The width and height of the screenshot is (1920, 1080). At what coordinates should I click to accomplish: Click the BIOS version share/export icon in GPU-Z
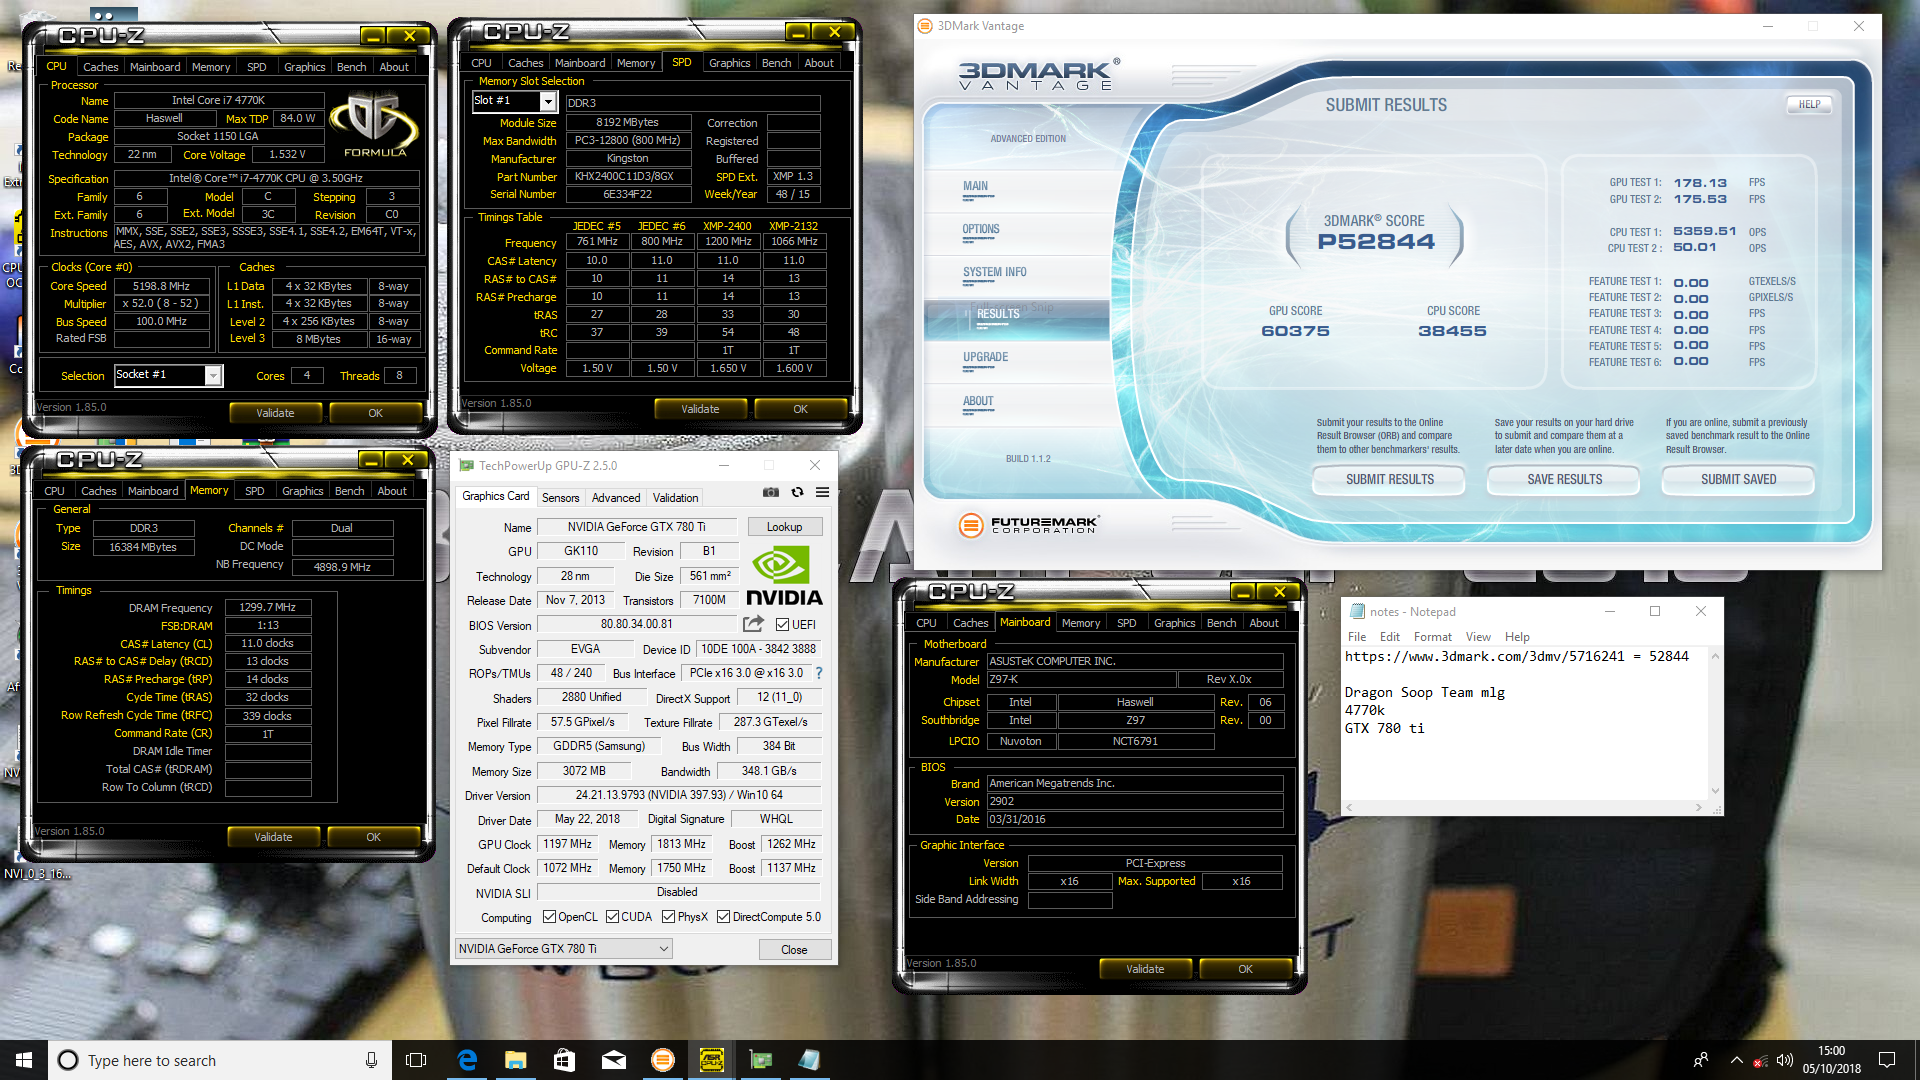pyautogui.click(x=753, y=624)
